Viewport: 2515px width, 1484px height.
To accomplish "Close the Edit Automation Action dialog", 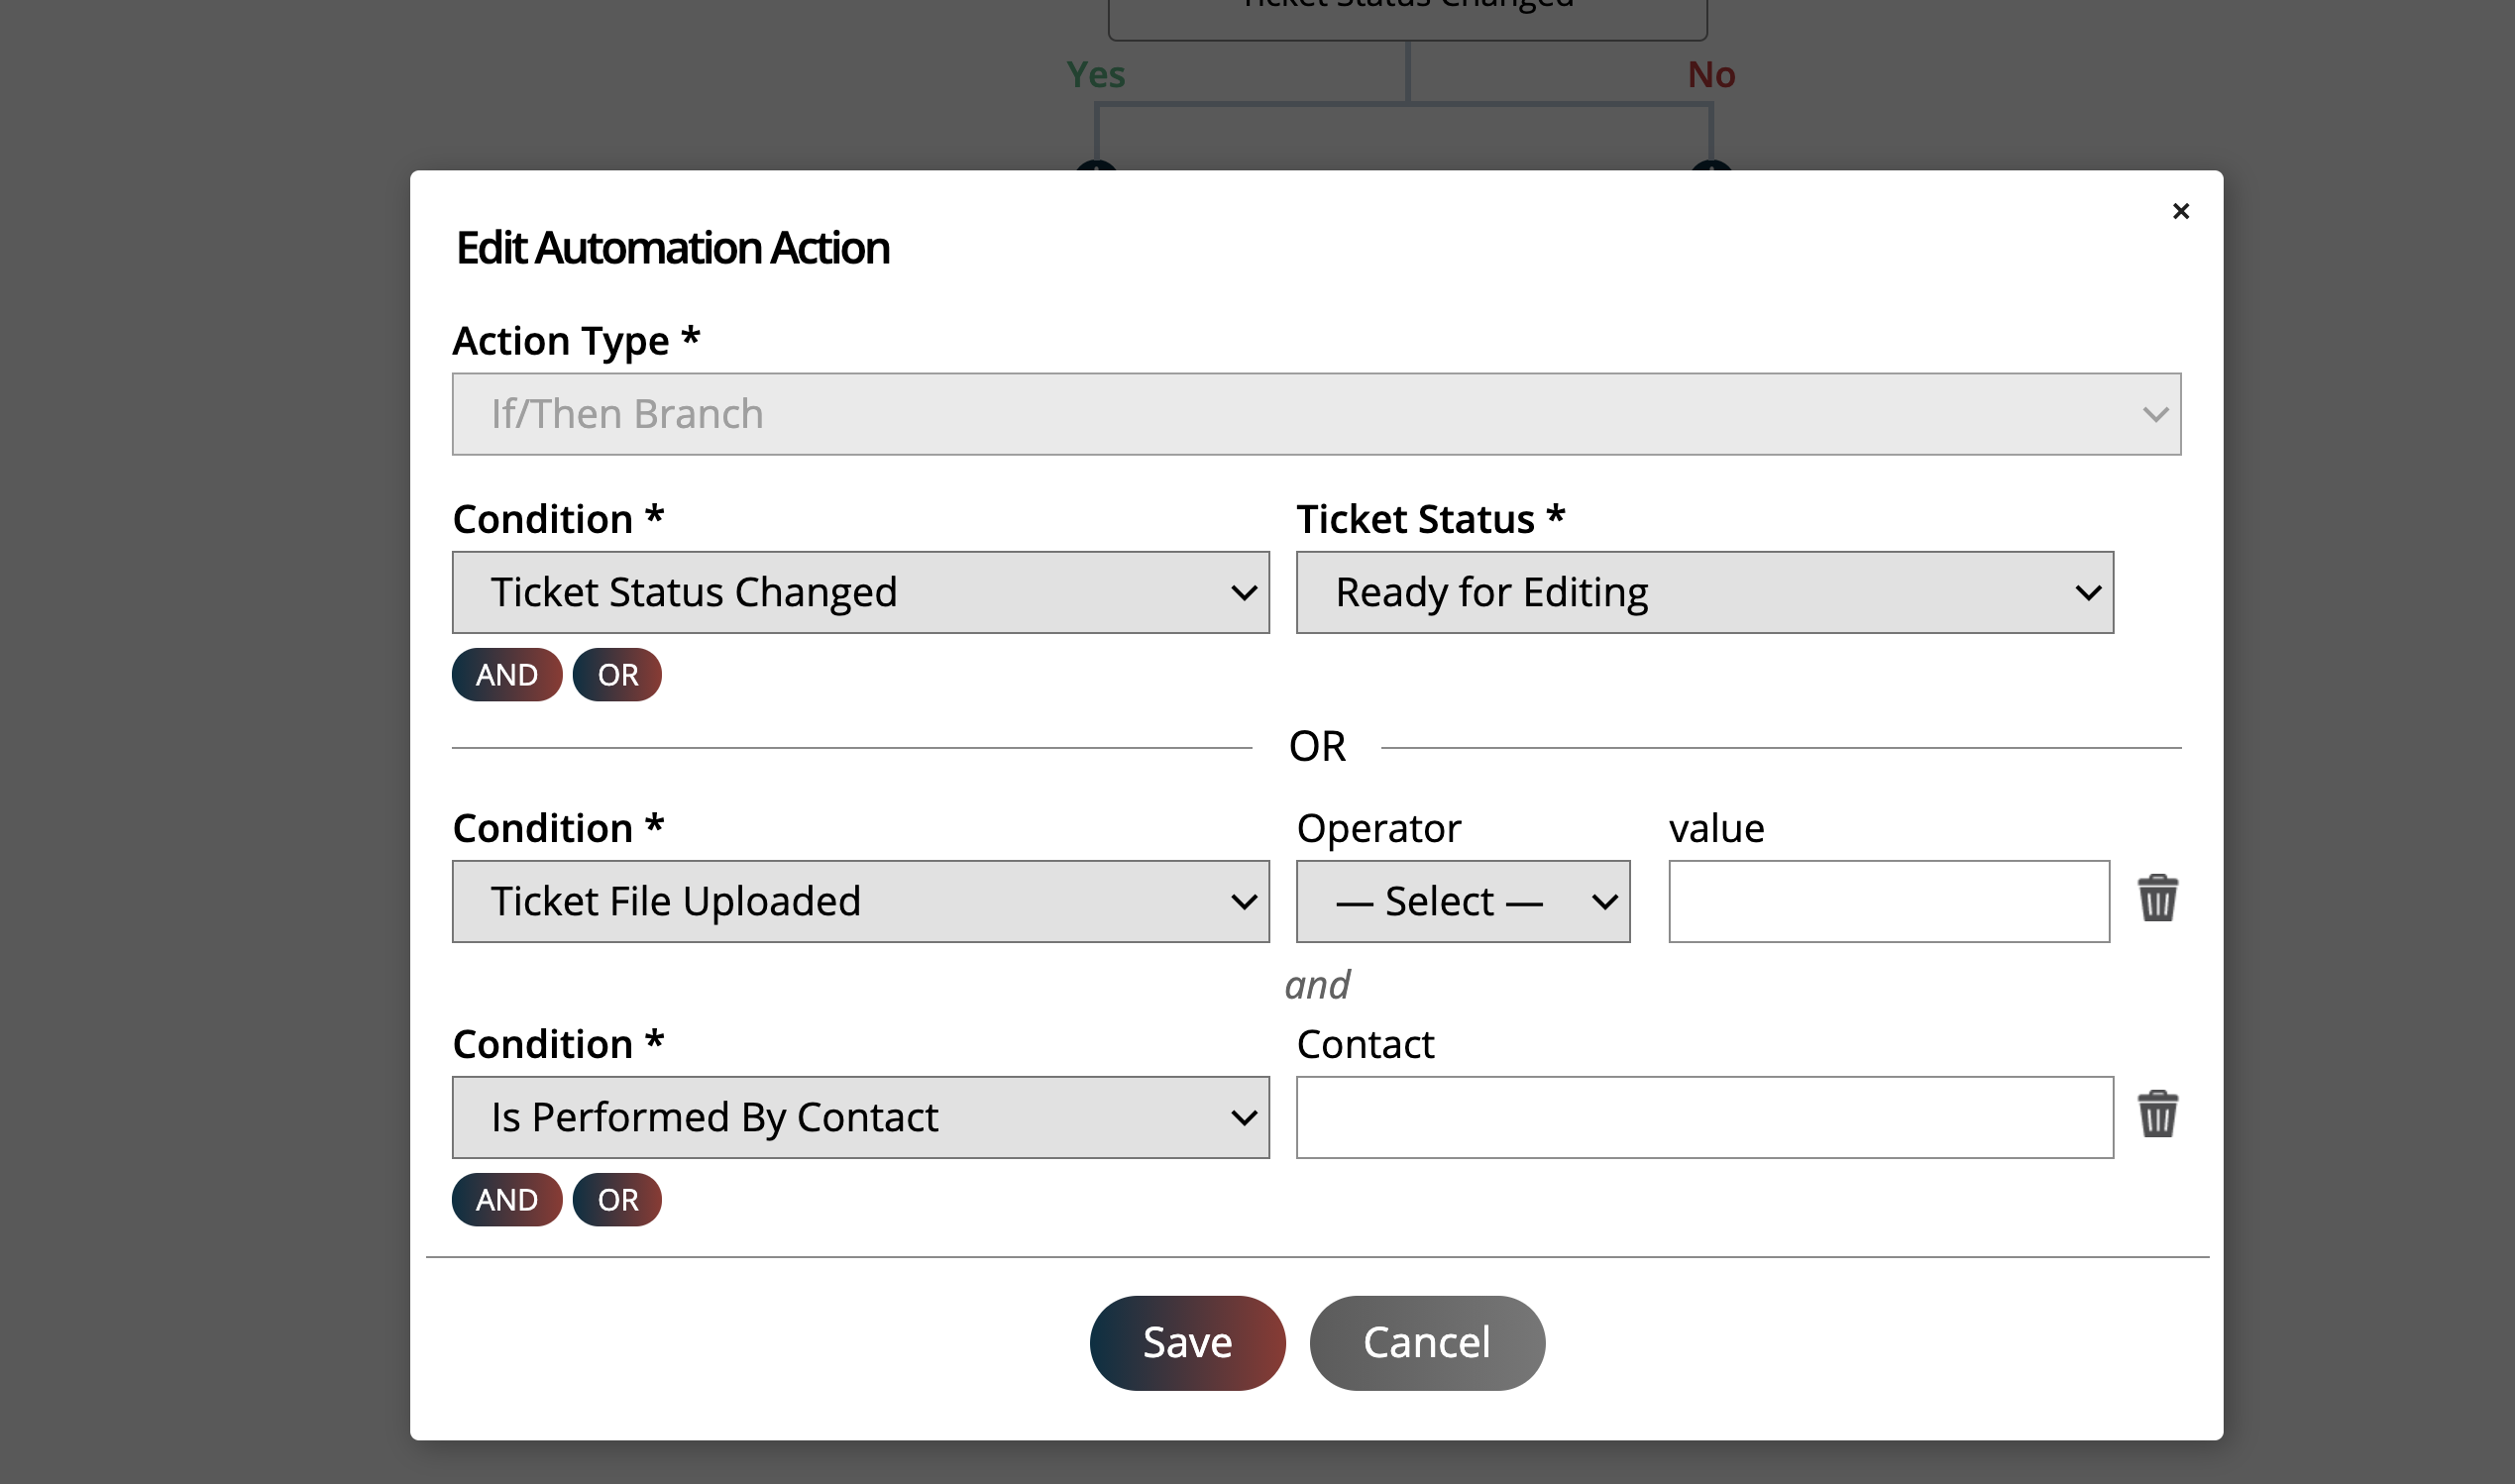I will (x=2180, y=211).
